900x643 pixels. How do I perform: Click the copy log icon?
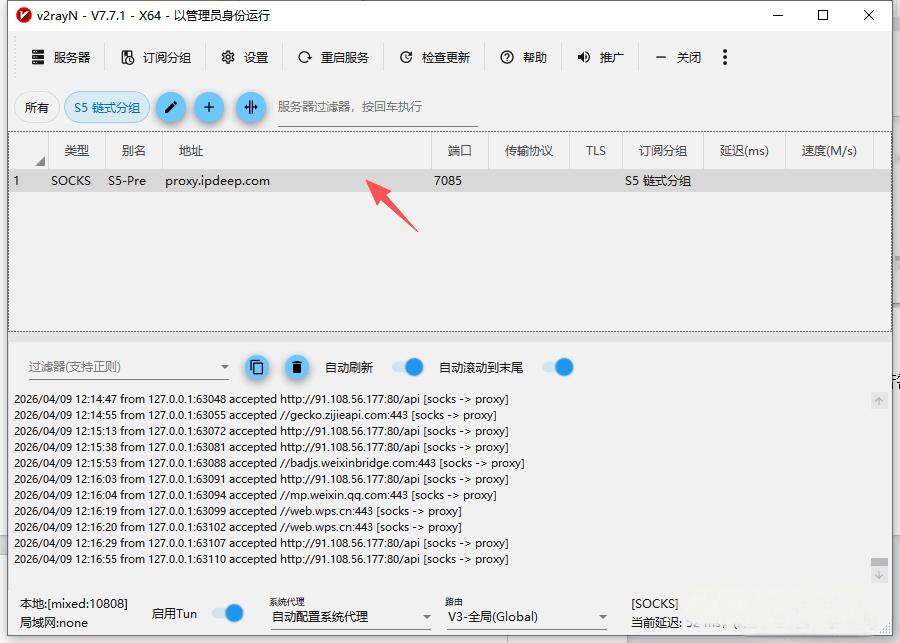(256, 367)
